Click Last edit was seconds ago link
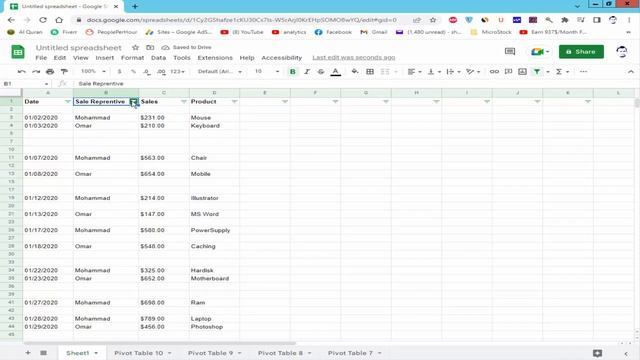 click(x=353, y=58)
